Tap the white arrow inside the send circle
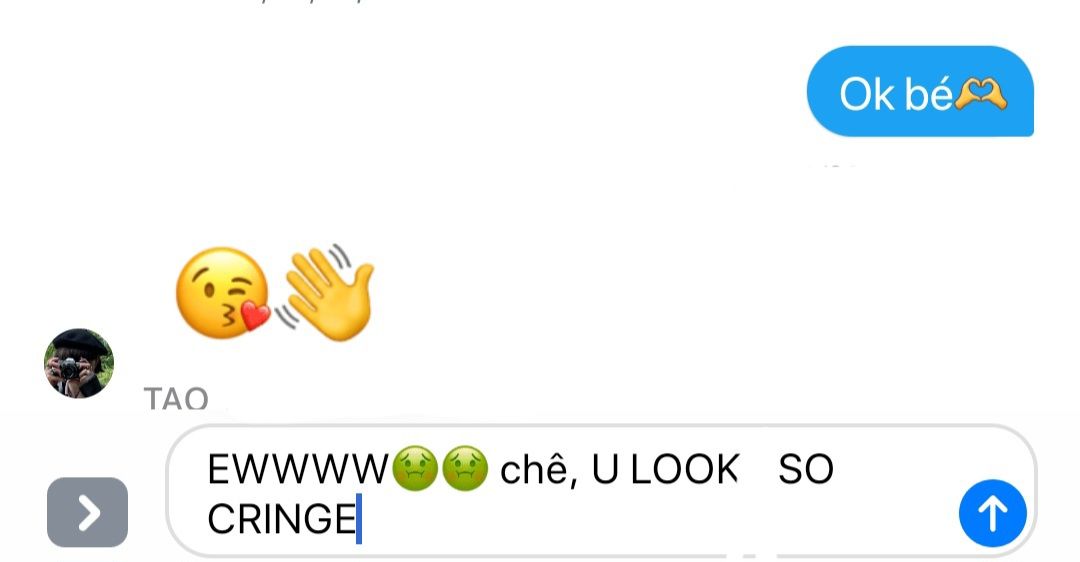1080x562 pixels. pos(993,513)
